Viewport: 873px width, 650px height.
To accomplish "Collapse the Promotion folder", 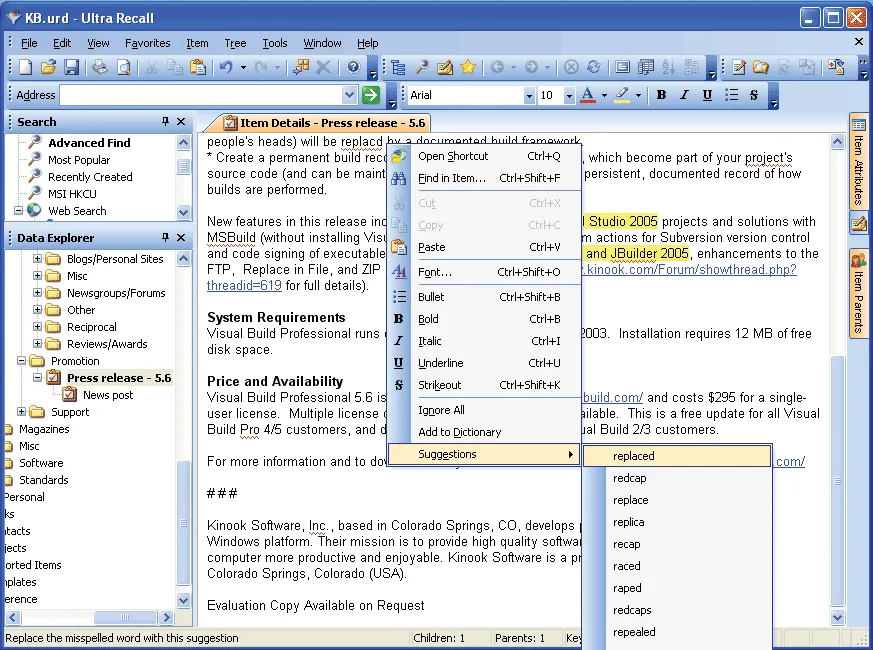I will [x=21, y=361].
